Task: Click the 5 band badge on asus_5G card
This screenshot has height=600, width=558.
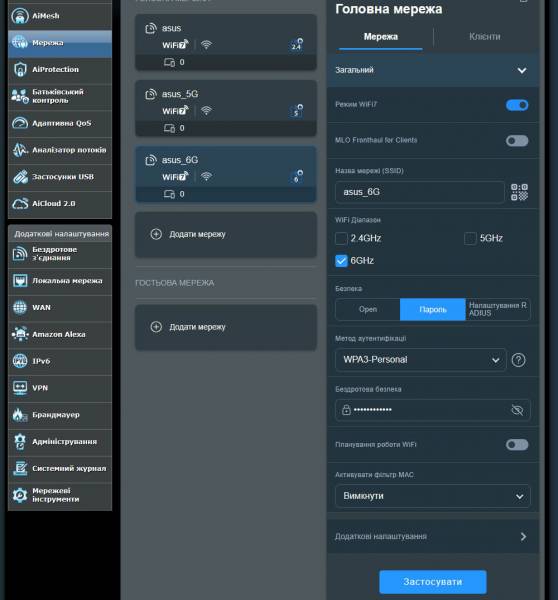Action: pyautogui.click(x=296, y=111)
